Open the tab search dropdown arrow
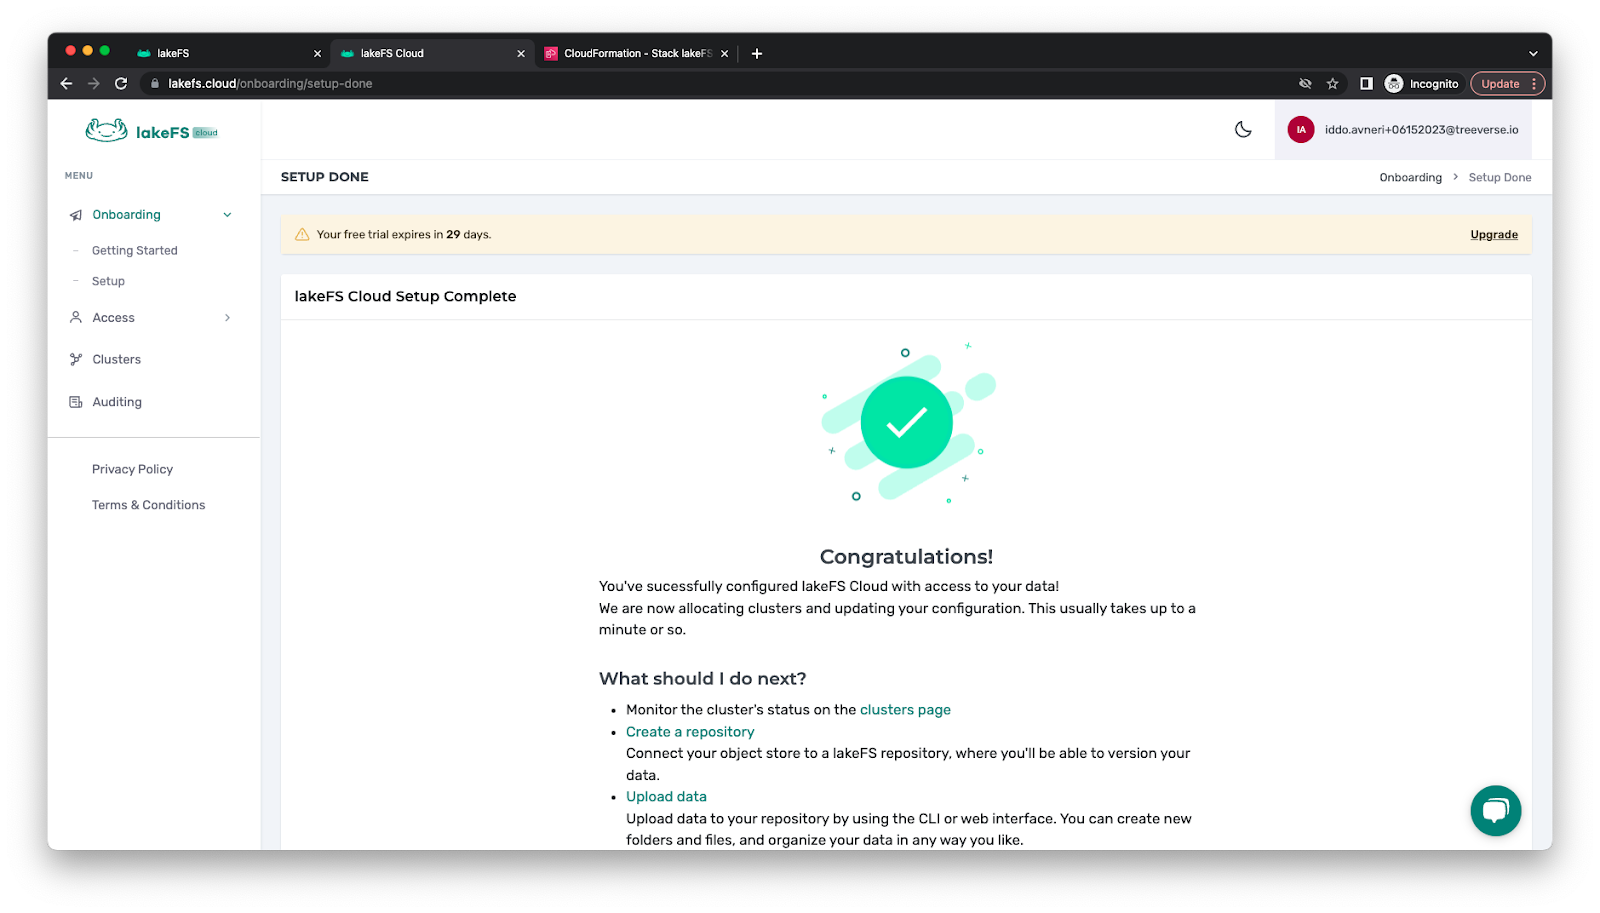The height and width of the screenshot is (913, 1600). [1533, 54]
